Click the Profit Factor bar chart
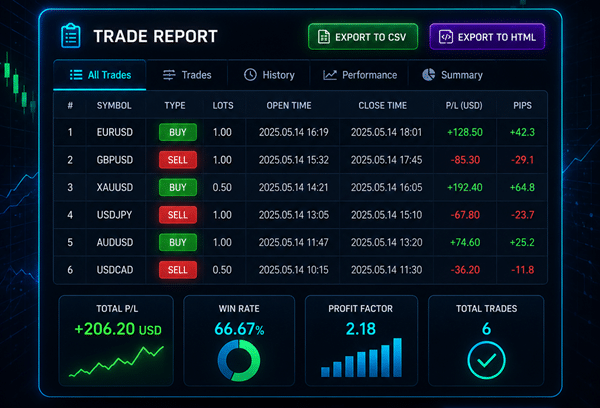This screenshot has width=600, height=408. (362, 357)
